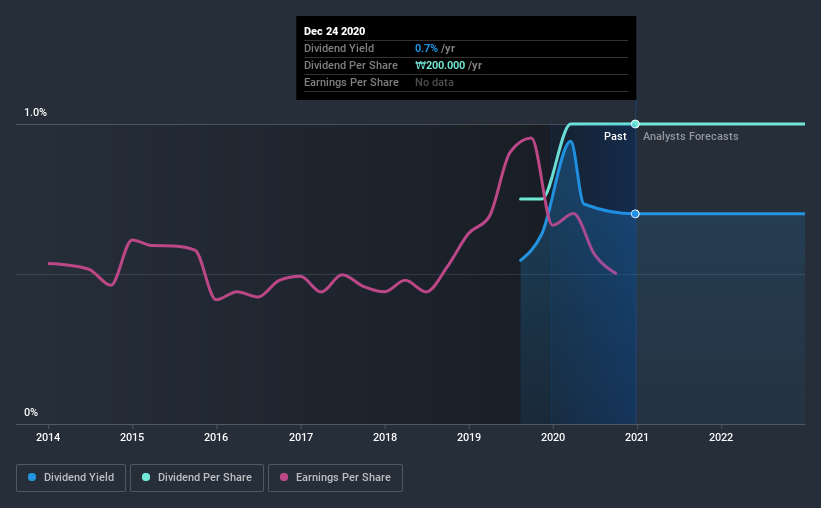Click the Dec 24 2020 tooltip header
The height and width of the screenshot is (508, 821).
tap(335, 31)
